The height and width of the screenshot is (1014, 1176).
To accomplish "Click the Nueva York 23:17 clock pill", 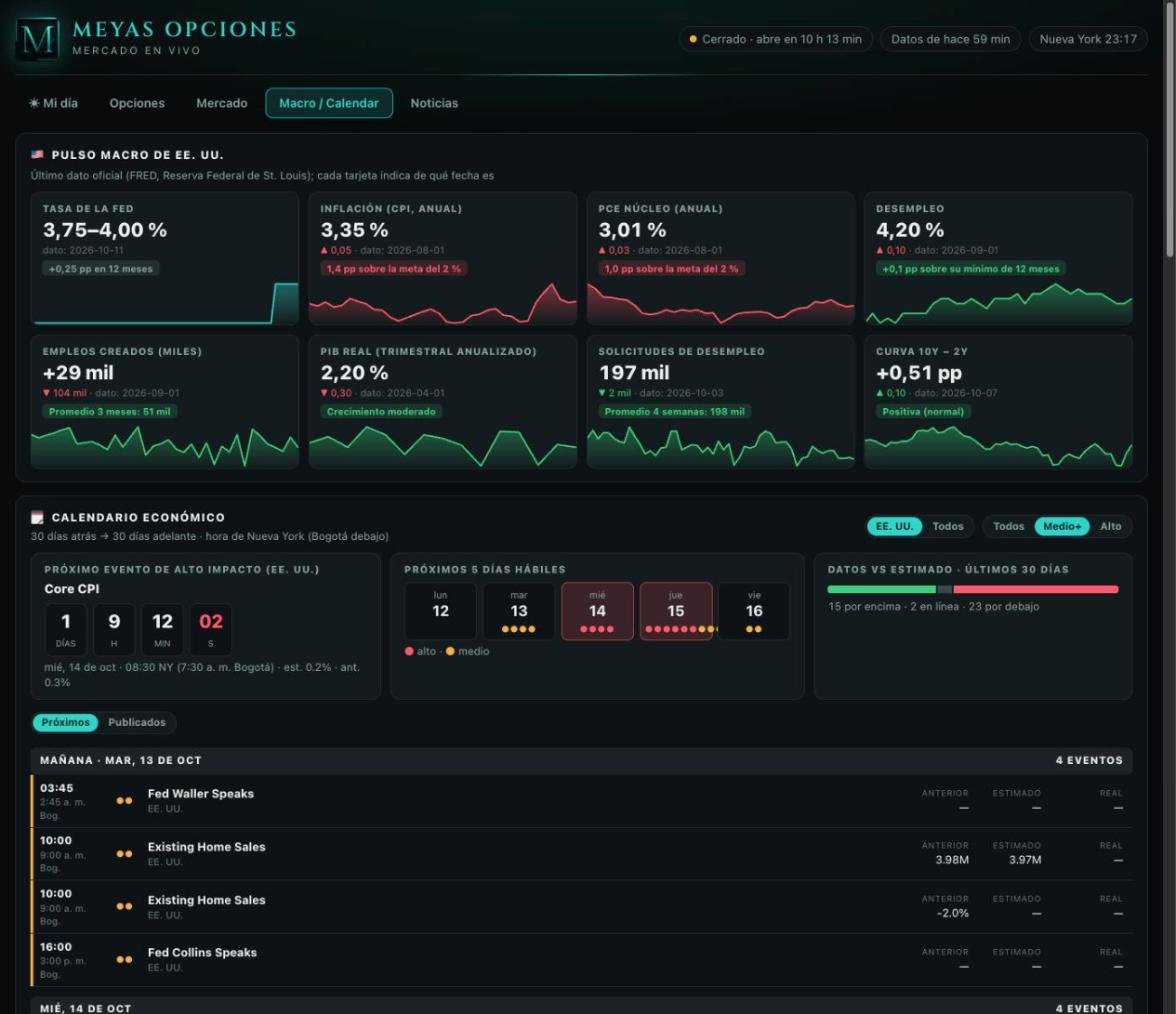I will pyautogui.click(x=1088, y=39).
